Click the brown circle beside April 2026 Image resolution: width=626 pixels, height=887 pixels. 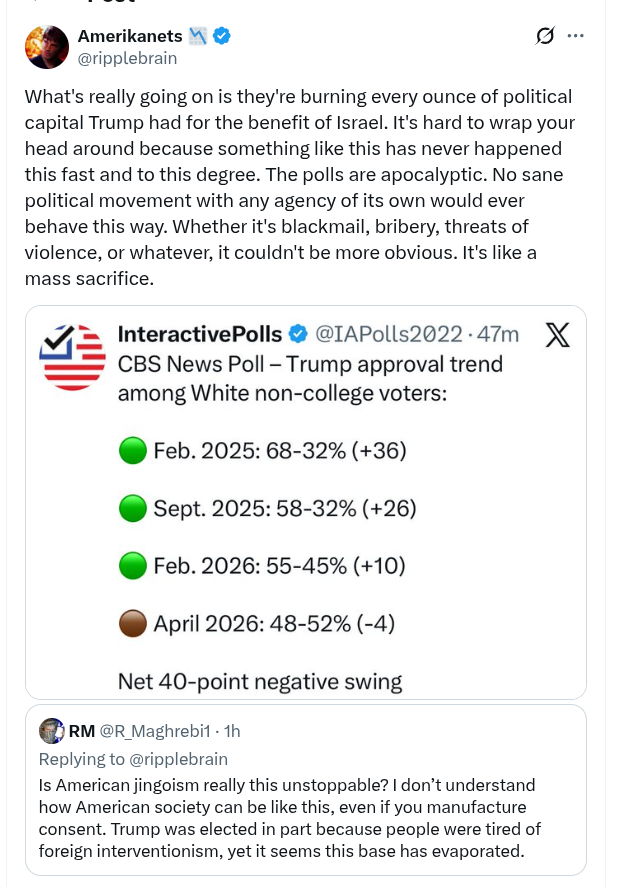tap(132, 625)
